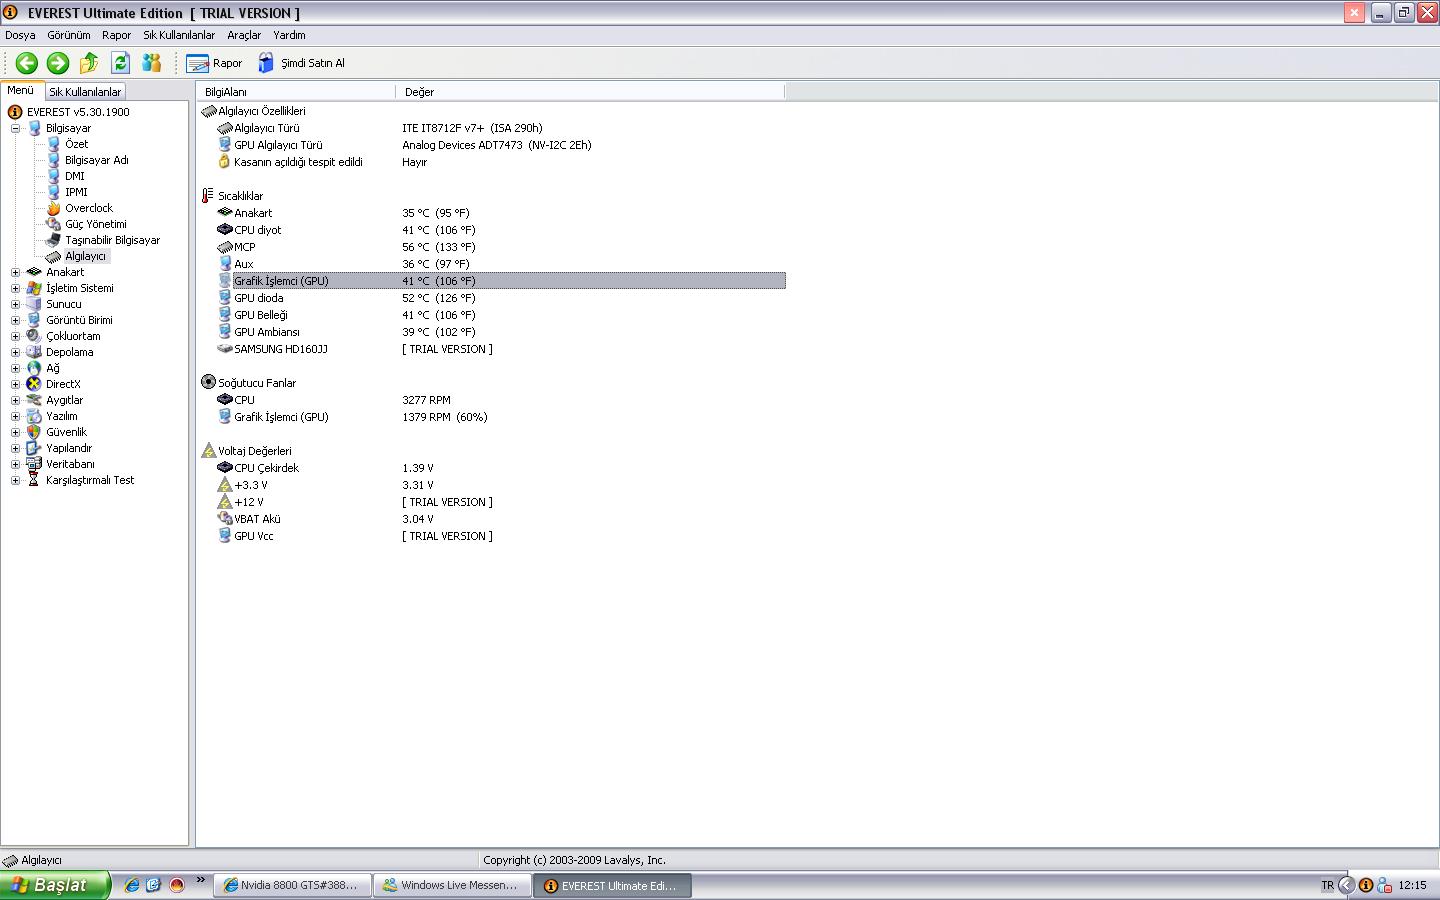
Task: Select the Özet tree item
Action: pyautogui.click(x=76, y=144)
